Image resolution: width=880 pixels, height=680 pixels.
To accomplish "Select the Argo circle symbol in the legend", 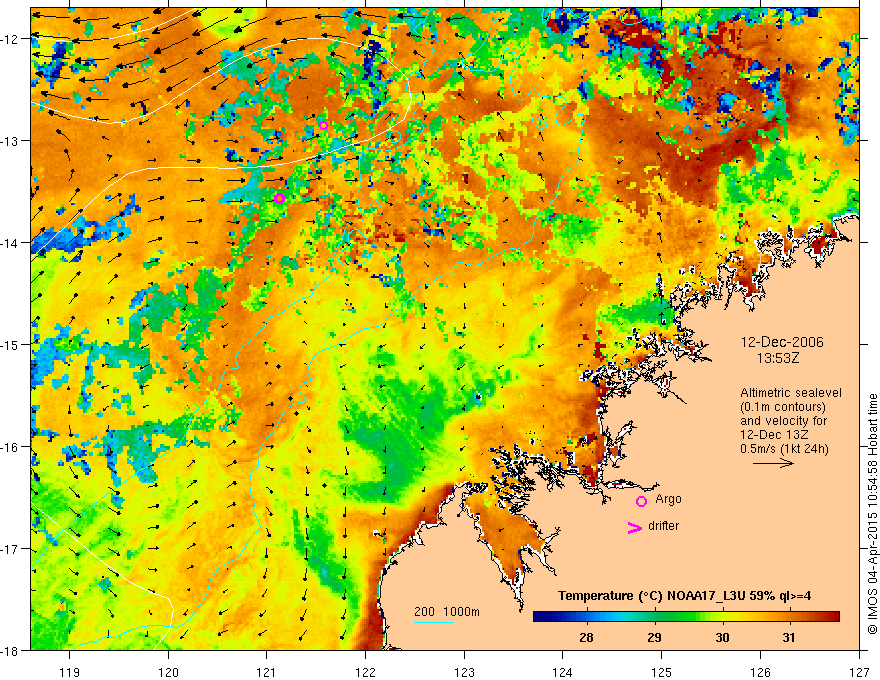I will [x=641, y=501].
